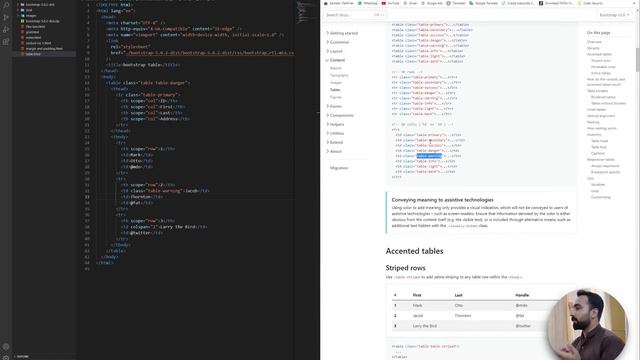Image resolution: width=640 pixels, height=360 pixels.
Task: Open the Images link under Content
Action: point(336,82)
